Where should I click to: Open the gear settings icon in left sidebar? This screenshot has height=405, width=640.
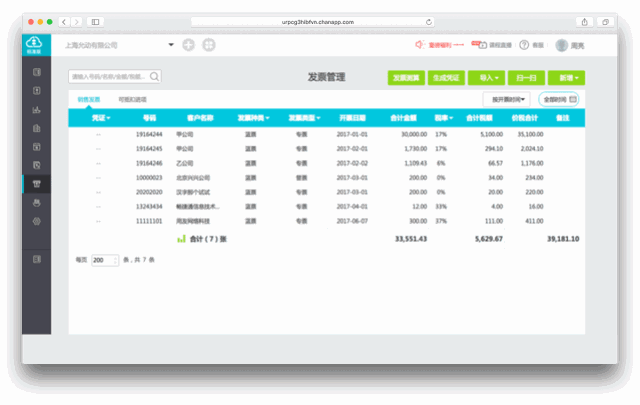37,221
